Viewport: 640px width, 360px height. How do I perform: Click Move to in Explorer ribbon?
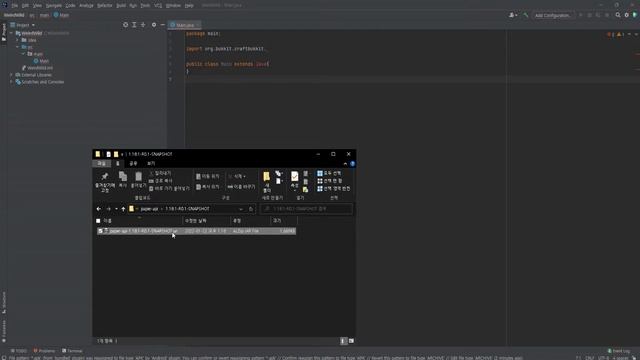[207, 176]
